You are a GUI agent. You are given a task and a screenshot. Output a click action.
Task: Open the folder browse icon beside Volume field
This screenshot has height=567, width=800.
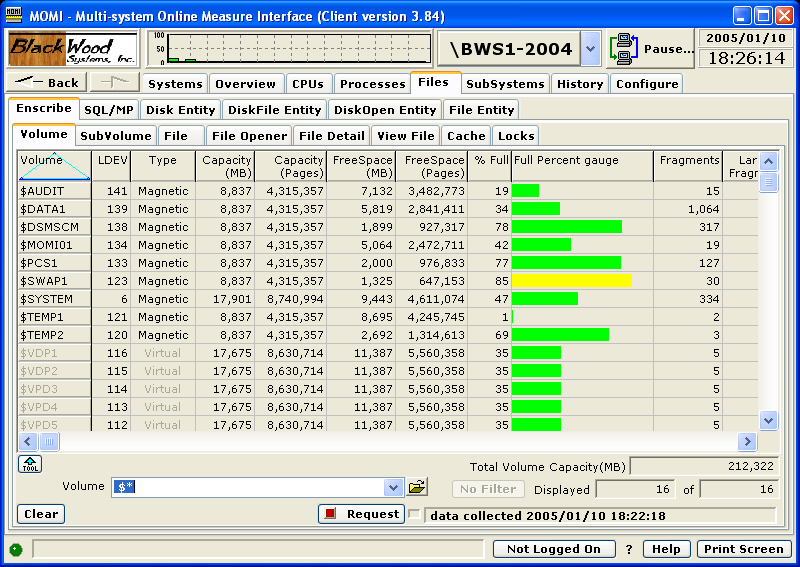(417, 487)
